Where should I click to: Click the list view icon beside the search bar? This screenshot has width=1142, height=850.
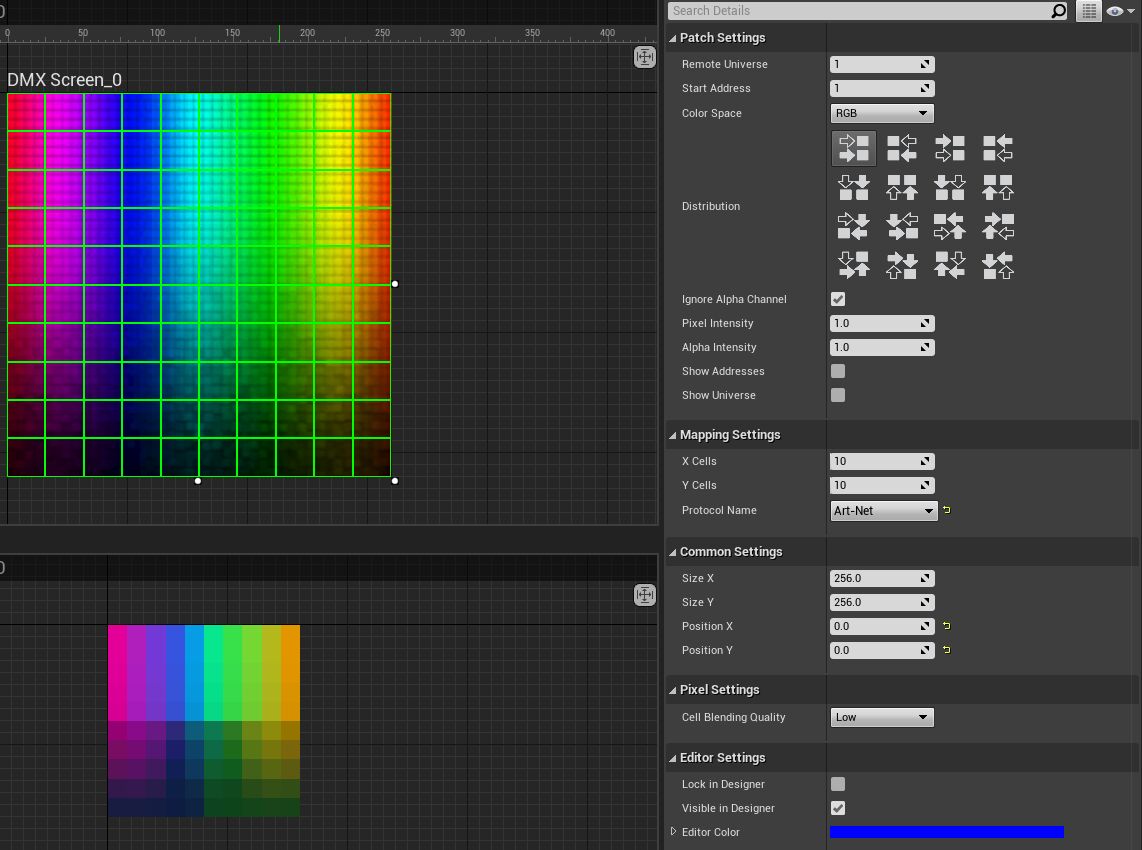[1088, 11]
